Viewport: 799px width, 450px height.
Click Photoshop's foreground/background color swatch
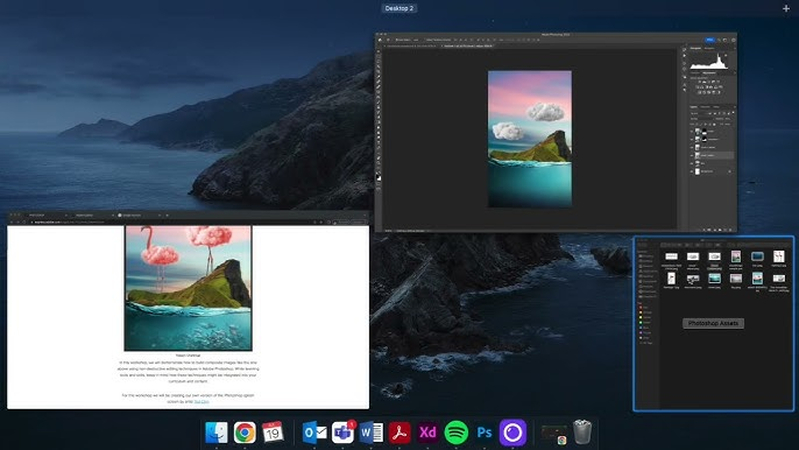point(379,177)
